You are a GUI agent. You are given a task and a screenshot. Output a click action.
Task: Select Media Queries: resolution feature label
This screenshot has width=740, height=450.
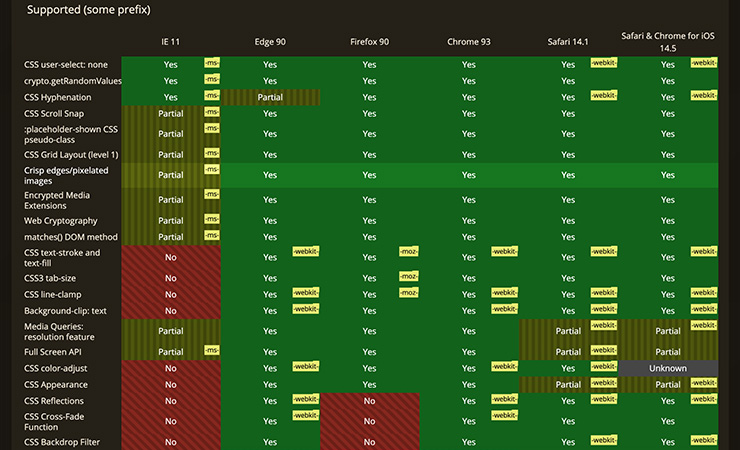point(59,332)
